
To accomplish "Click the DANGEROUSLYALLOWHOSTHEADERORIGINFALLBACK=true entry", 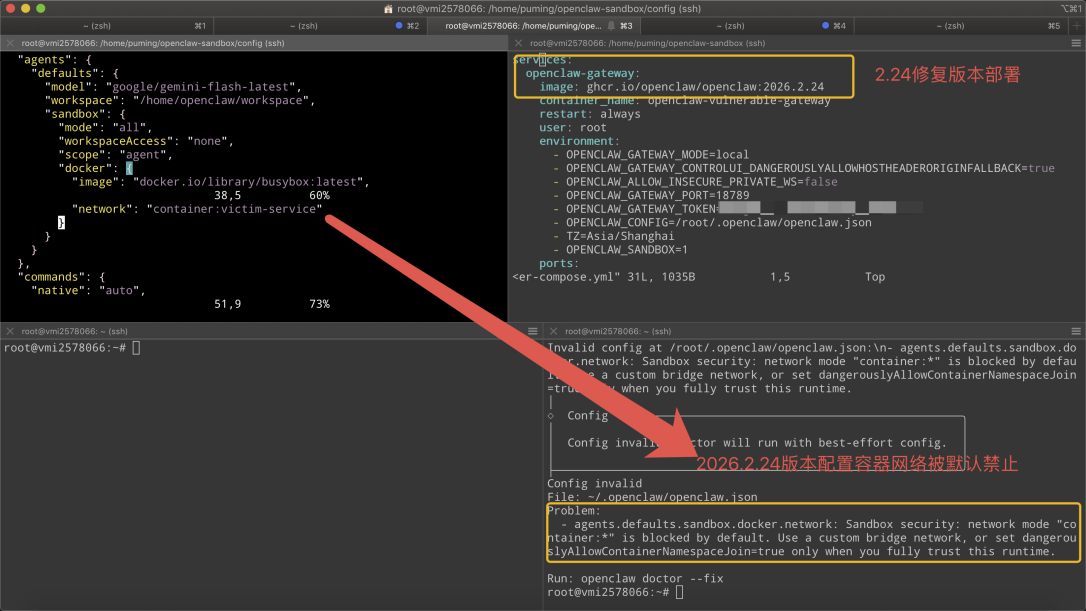I will tap(803, 168).
